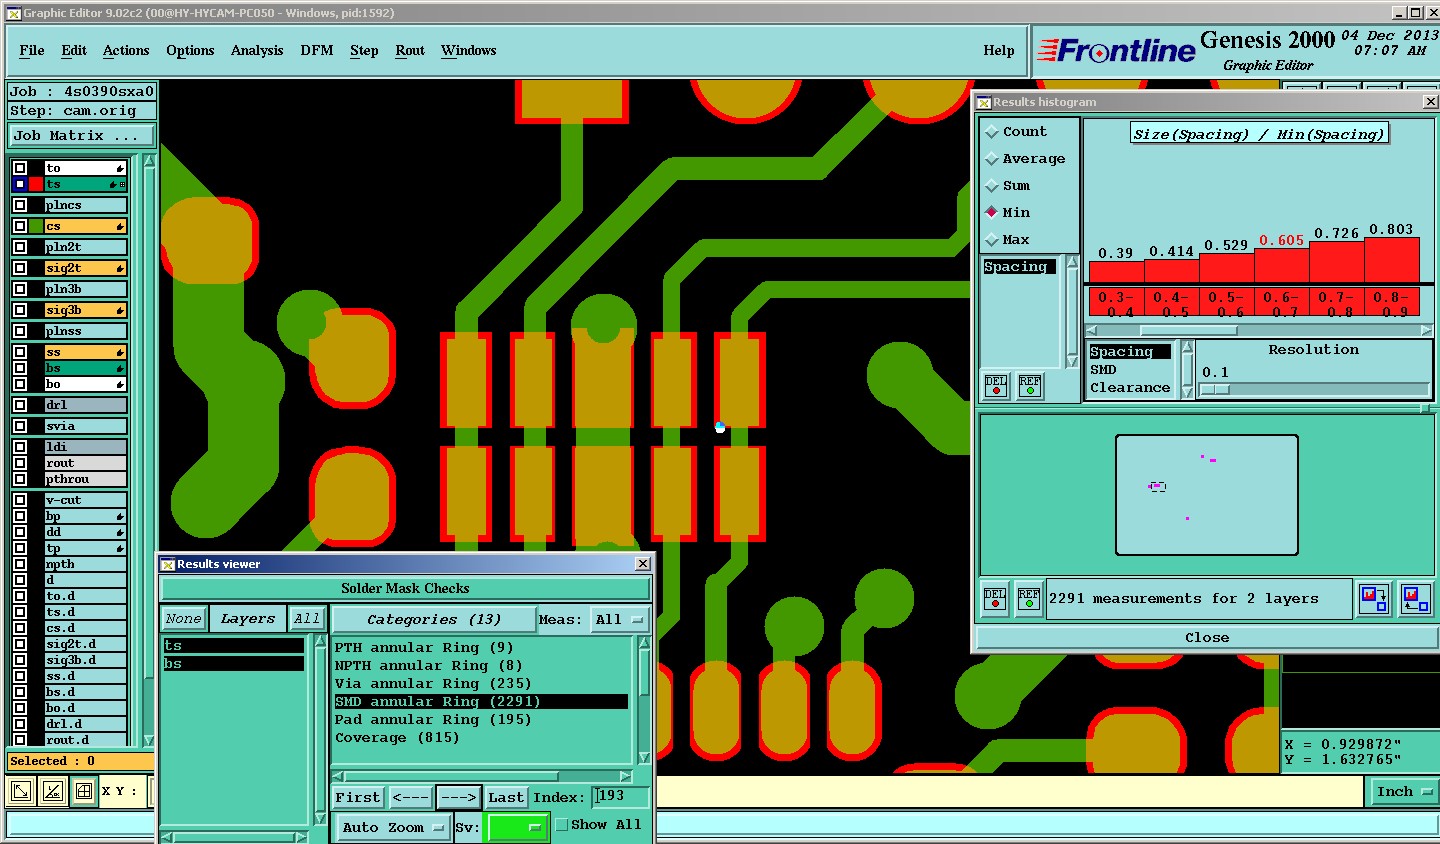
Task: Open the Sv green severity dropdown
Action: click(518, 827)
